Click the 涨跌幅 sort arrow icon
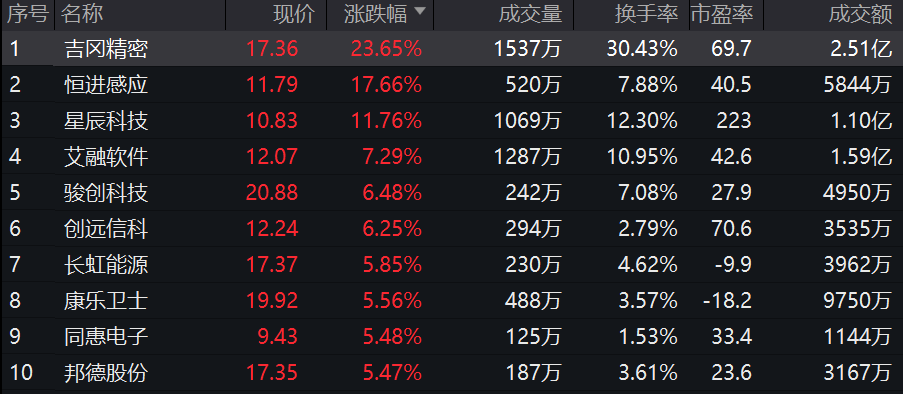Viewport: 903px width, 394px height. pyautogui.click(x=420, y=12)
